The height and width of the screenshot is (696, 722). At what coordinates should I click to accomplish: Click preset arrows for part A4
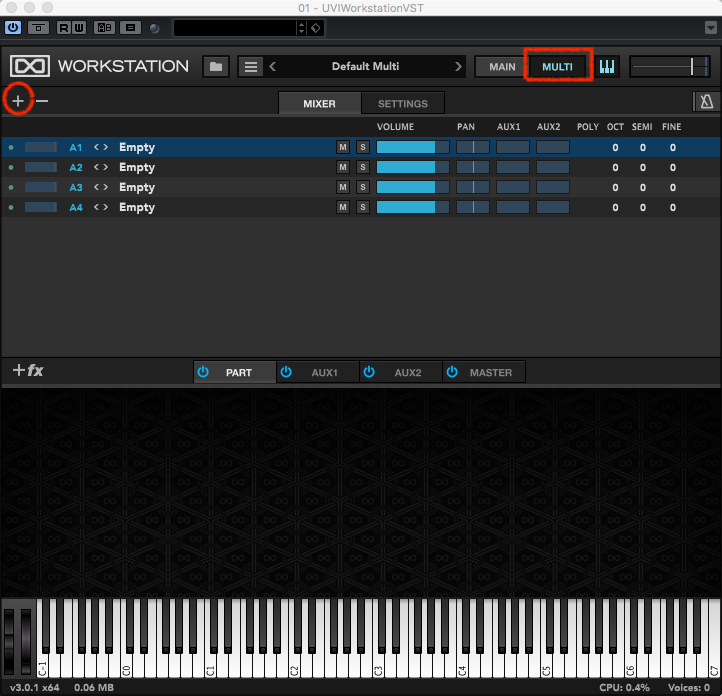coord(101,207)
